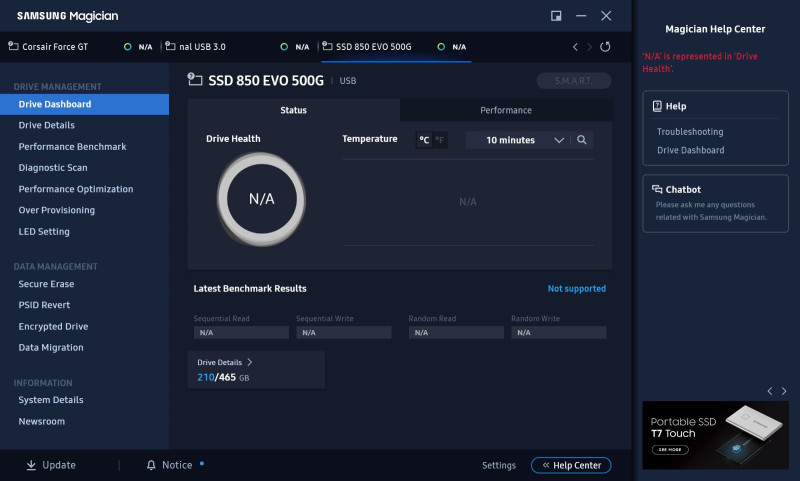Click the Chatbot speech bubble icon
800x481 pixels.
657,189
